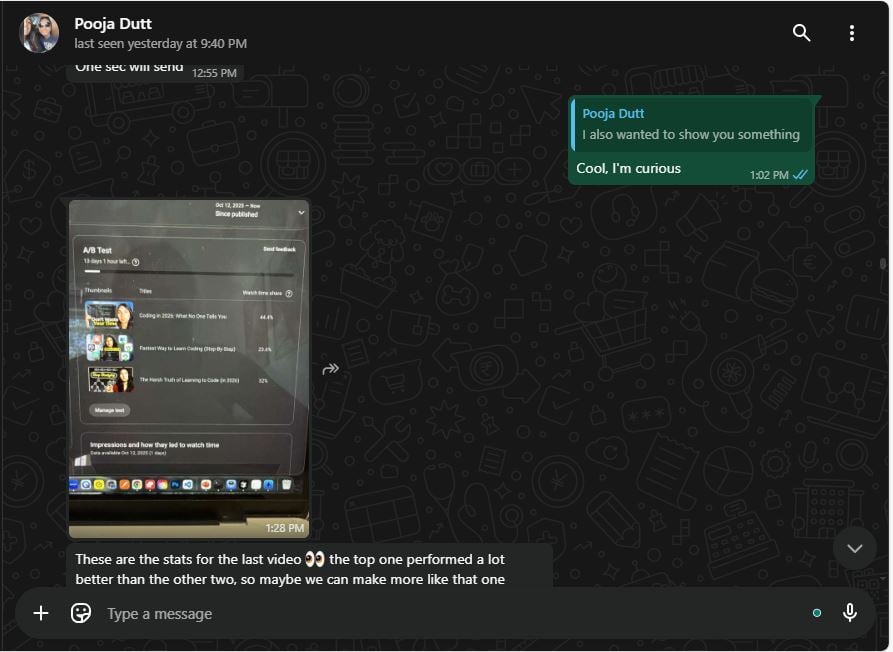This screenshot has width=893, height=652.
Task: Click the chat's vertical scrollbar
Action: pos(882,265)
